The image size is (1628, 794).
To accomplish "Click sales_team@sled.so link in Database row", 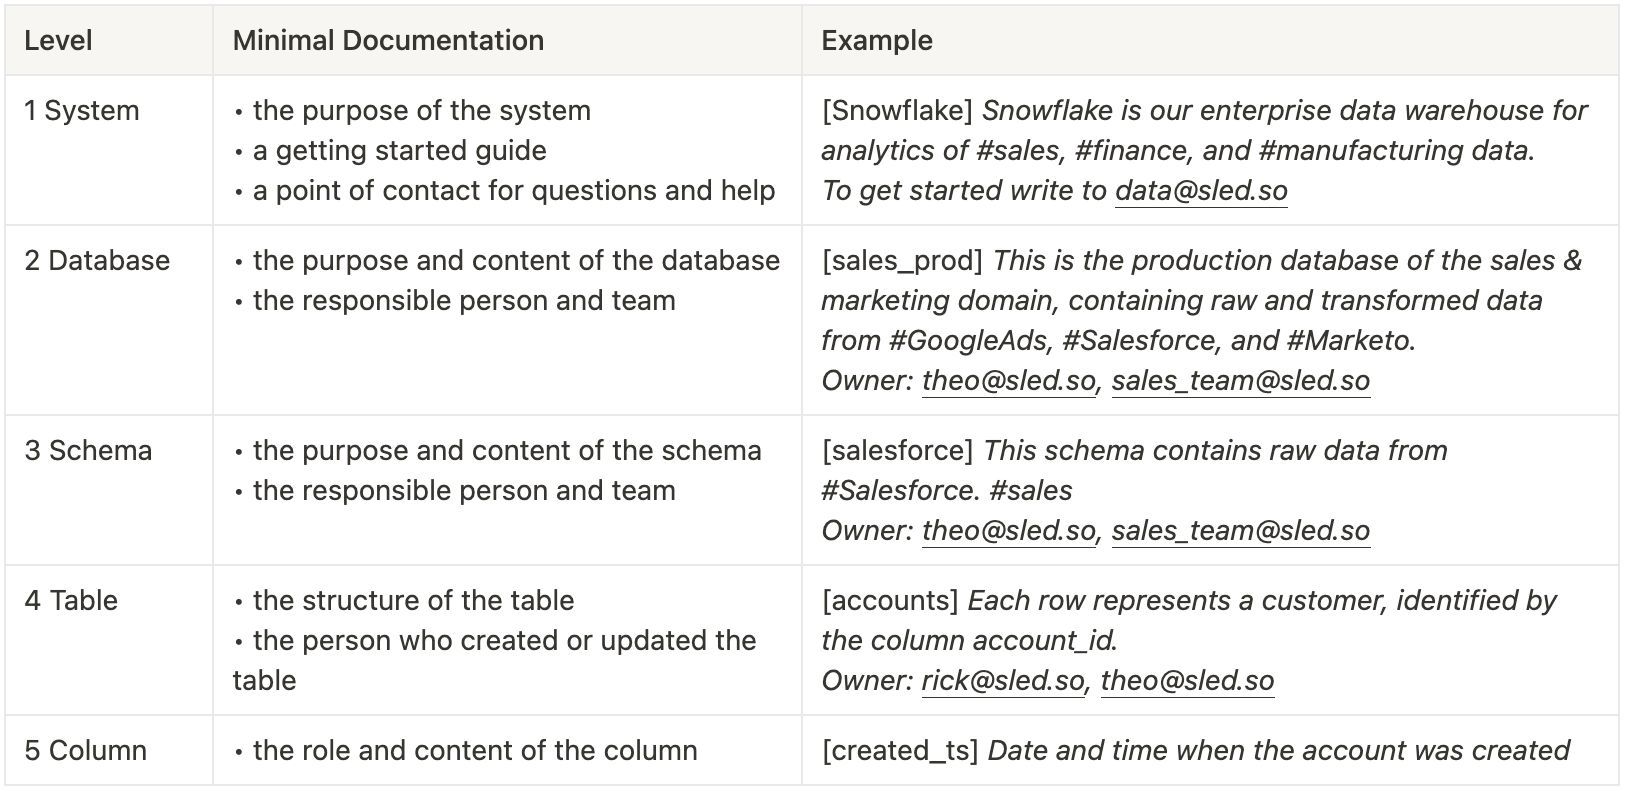I will [1240, 380].
